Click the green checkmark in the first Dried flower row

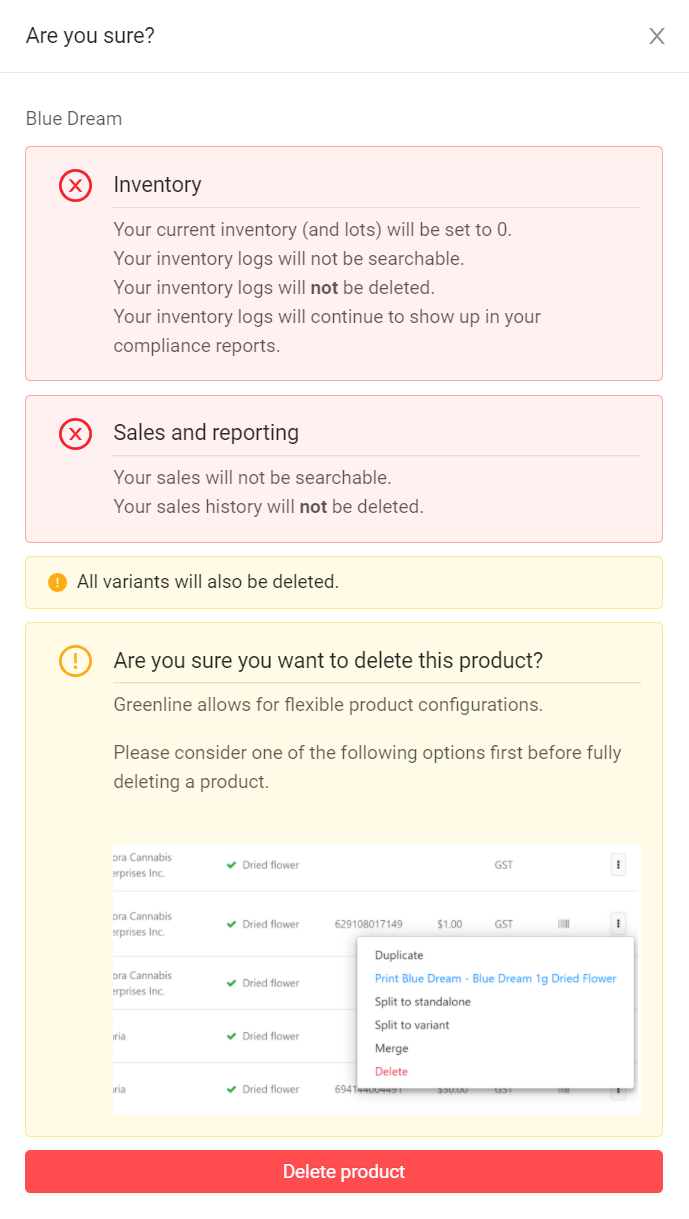pos(231,865)
